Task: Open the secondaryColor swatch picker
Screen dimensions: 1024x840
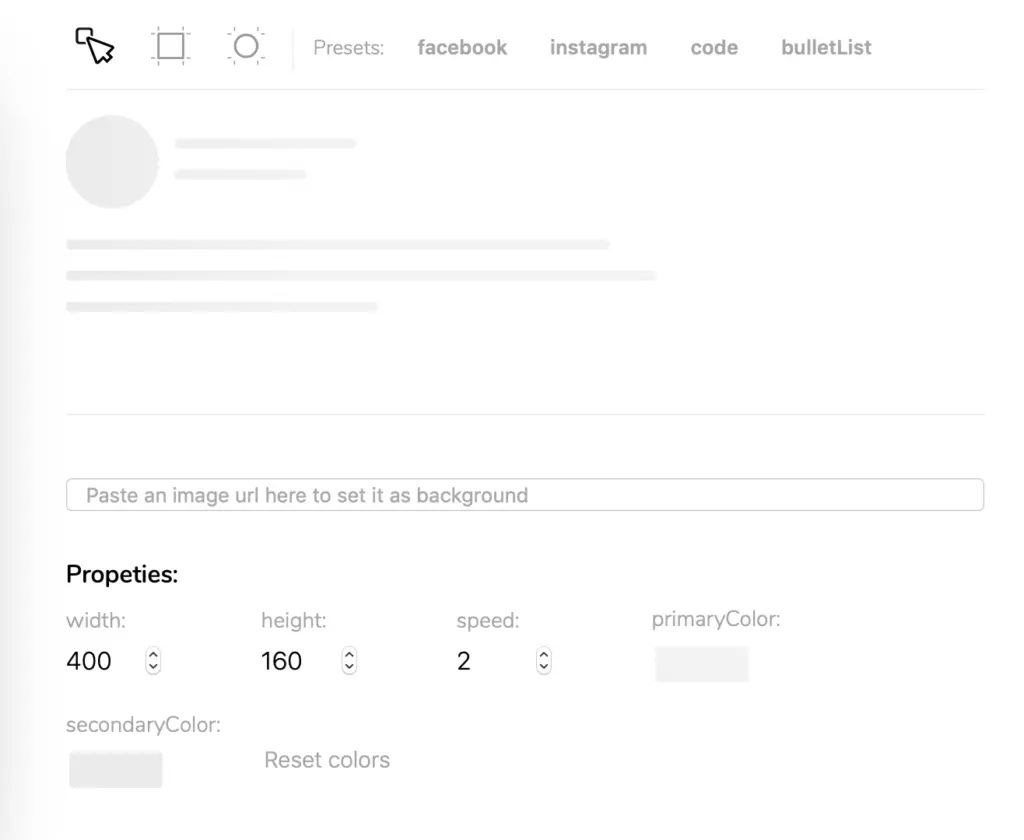Action: (115, 769)
